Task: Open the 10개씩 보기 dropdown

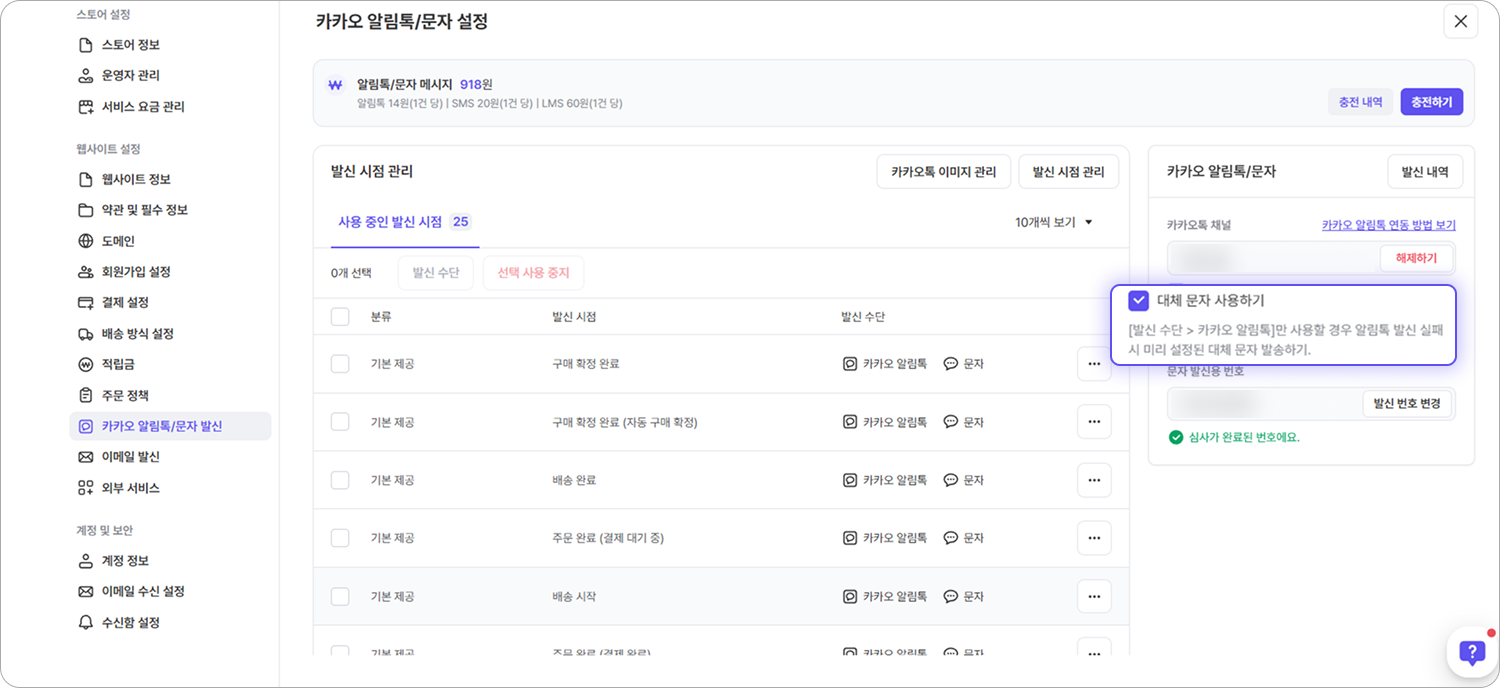Action: coord(1054,222)
